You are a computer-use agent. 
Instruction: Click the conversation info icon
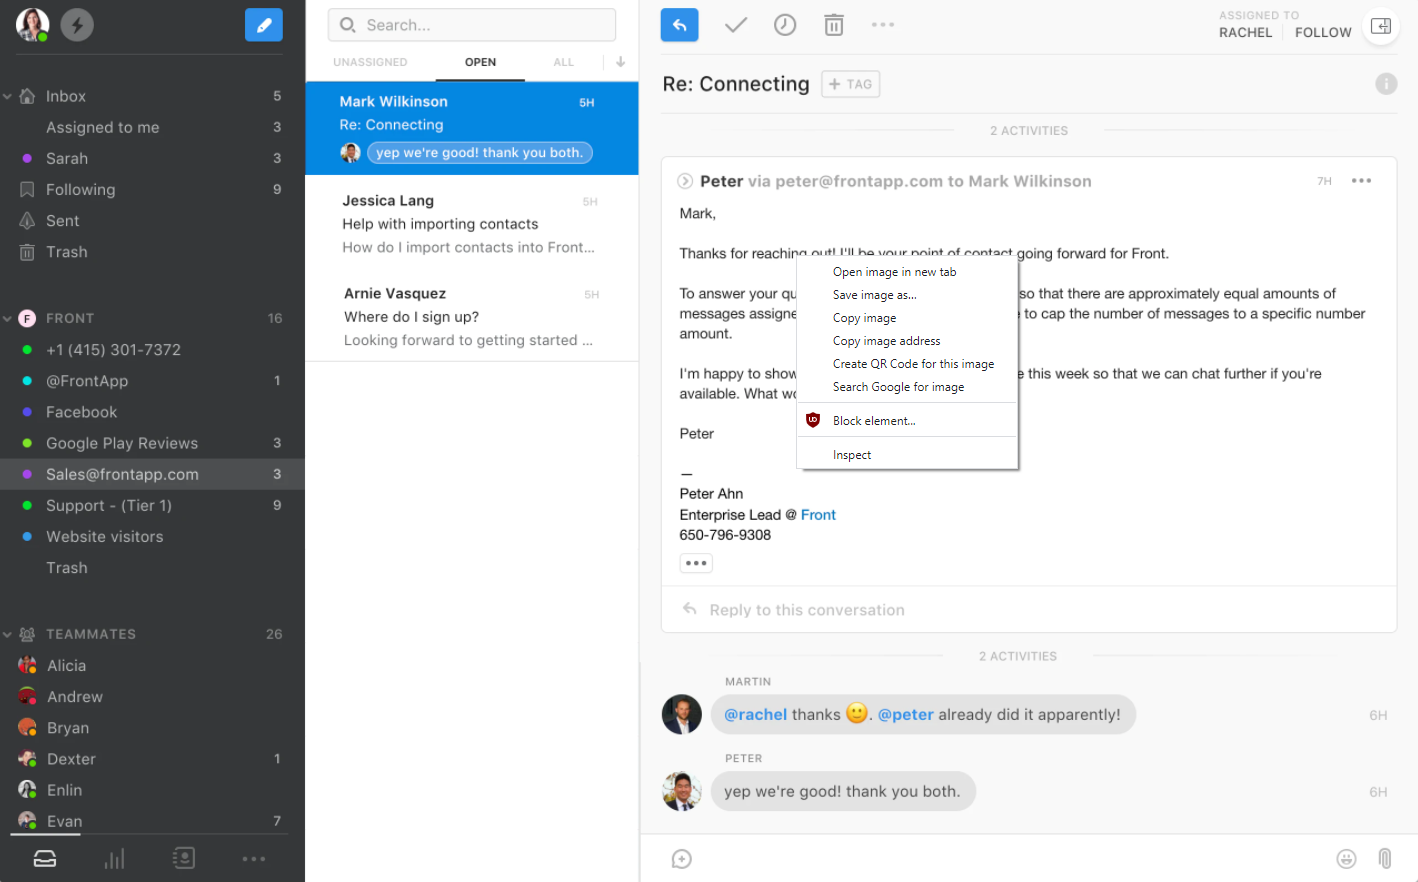point(1385,84)
